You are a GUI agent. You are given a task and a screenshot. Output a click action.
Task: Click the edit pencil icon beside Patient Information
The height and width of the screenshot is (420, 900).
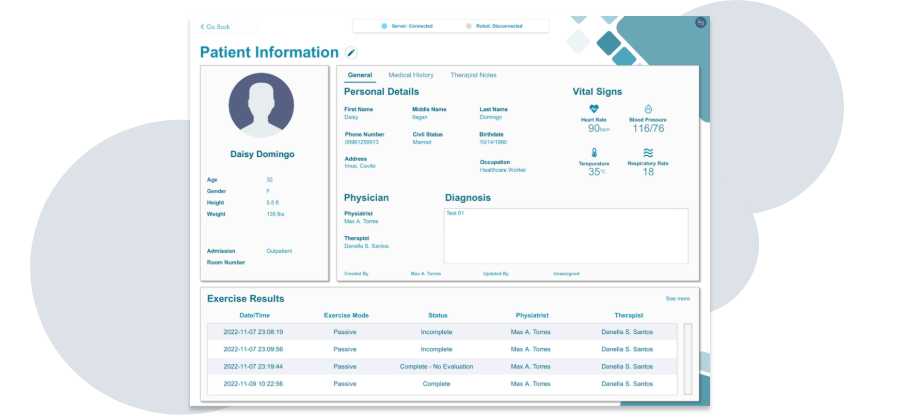pos(351,53)
